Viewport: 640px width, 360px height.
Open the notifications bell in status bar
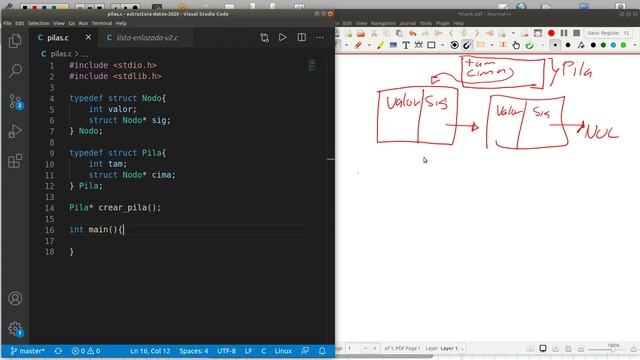tap(322, 351)
